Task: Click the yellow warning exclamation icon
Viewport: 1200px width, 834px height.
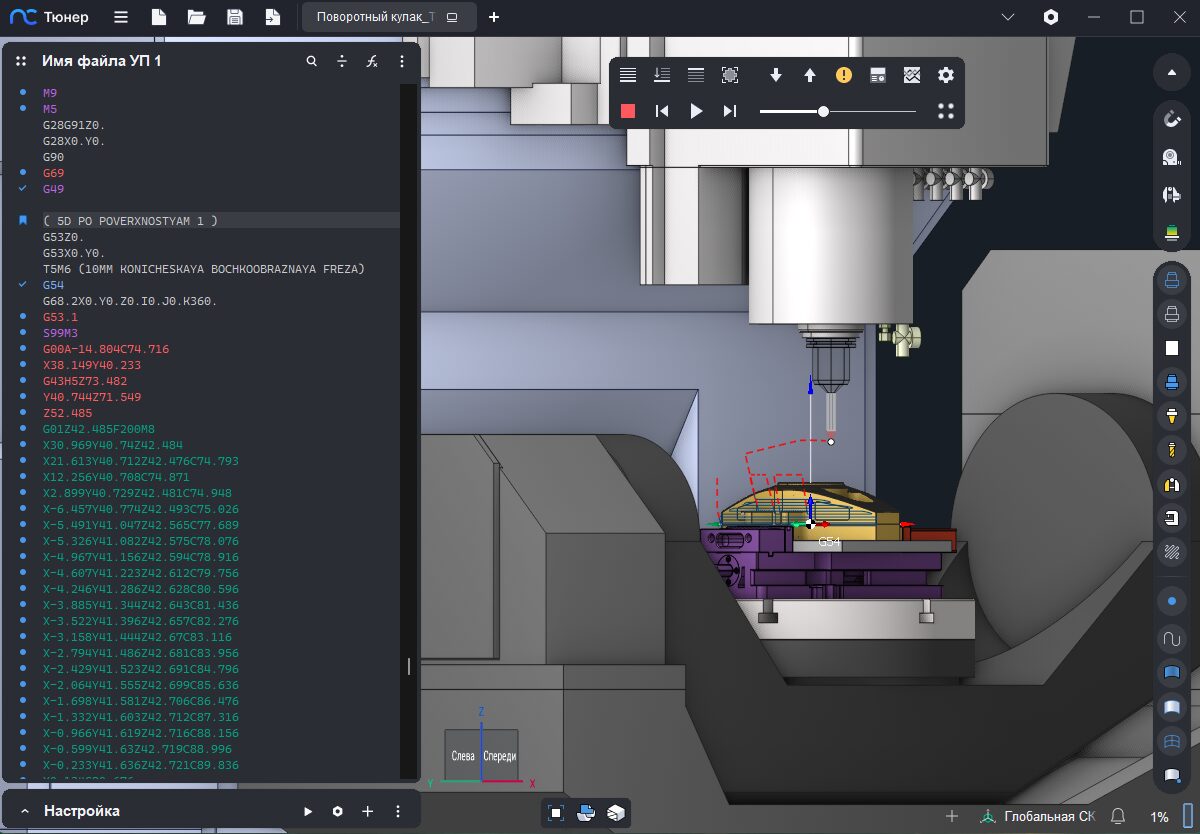Action: tap(844, 75)
